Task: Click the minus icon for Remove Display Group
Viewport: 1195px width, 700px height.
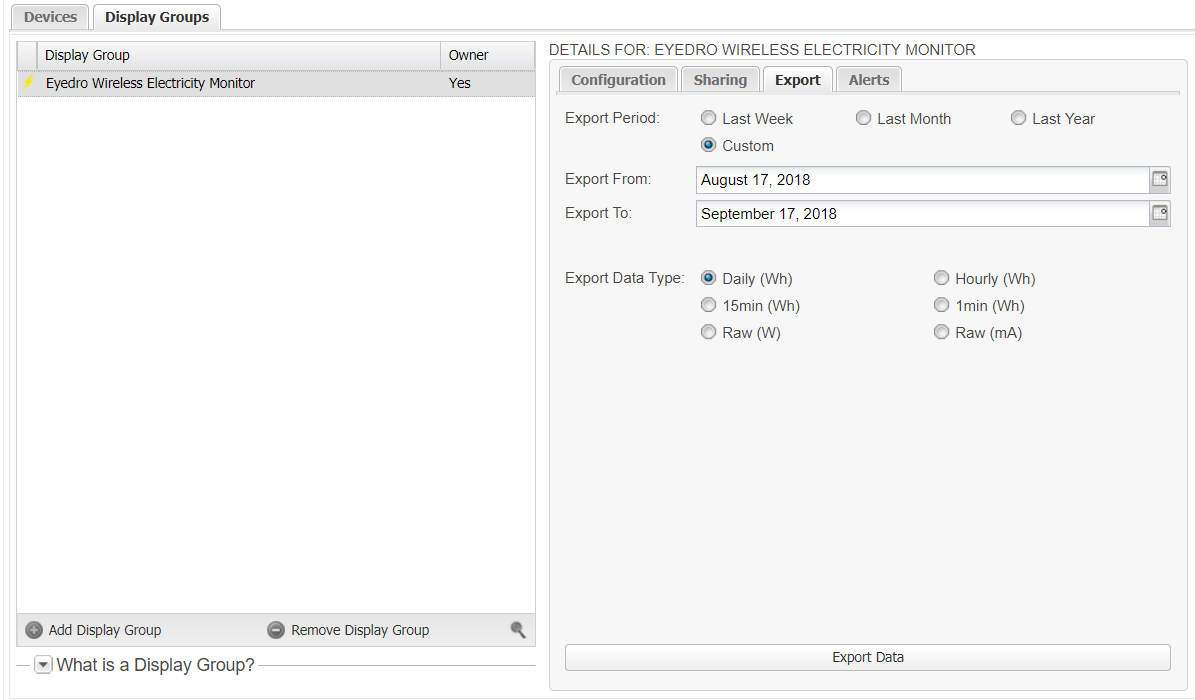Action: click(276, 630)
